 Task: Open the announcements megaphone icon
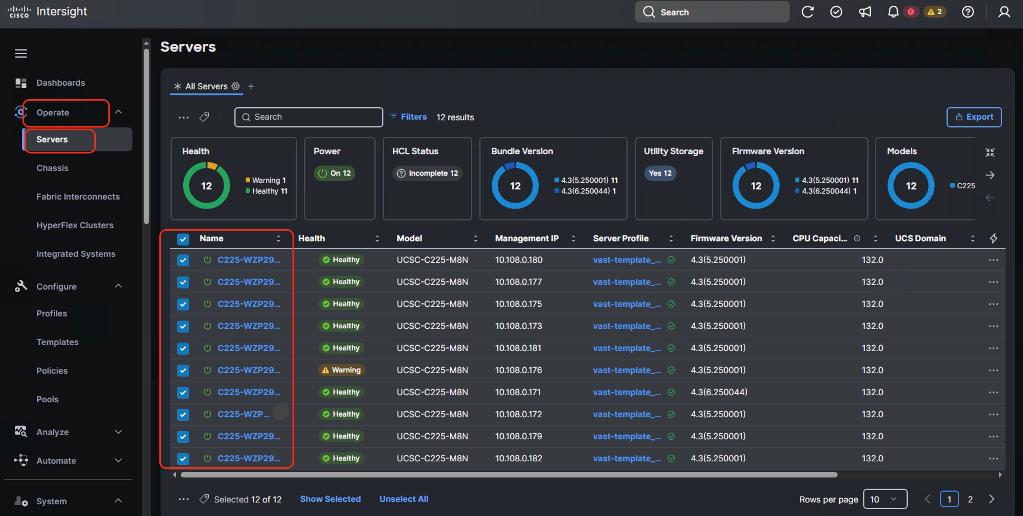864,12
